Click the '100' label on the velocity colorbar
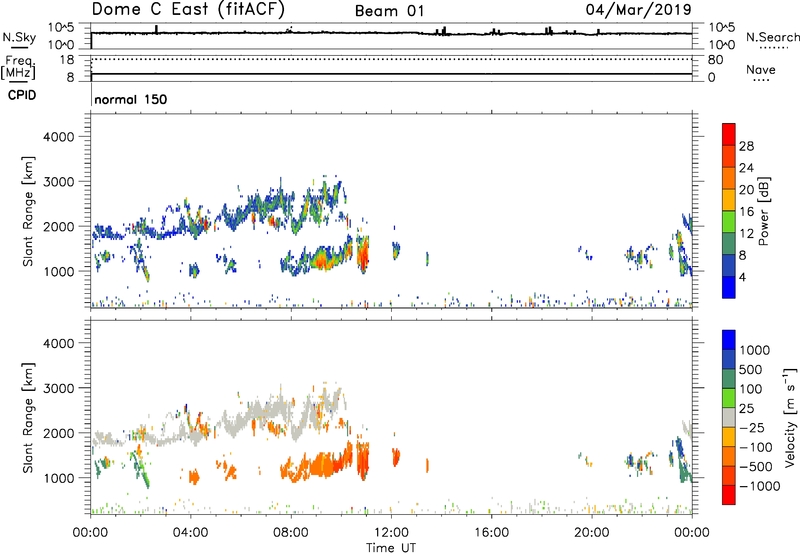 (x=751, y=389)
